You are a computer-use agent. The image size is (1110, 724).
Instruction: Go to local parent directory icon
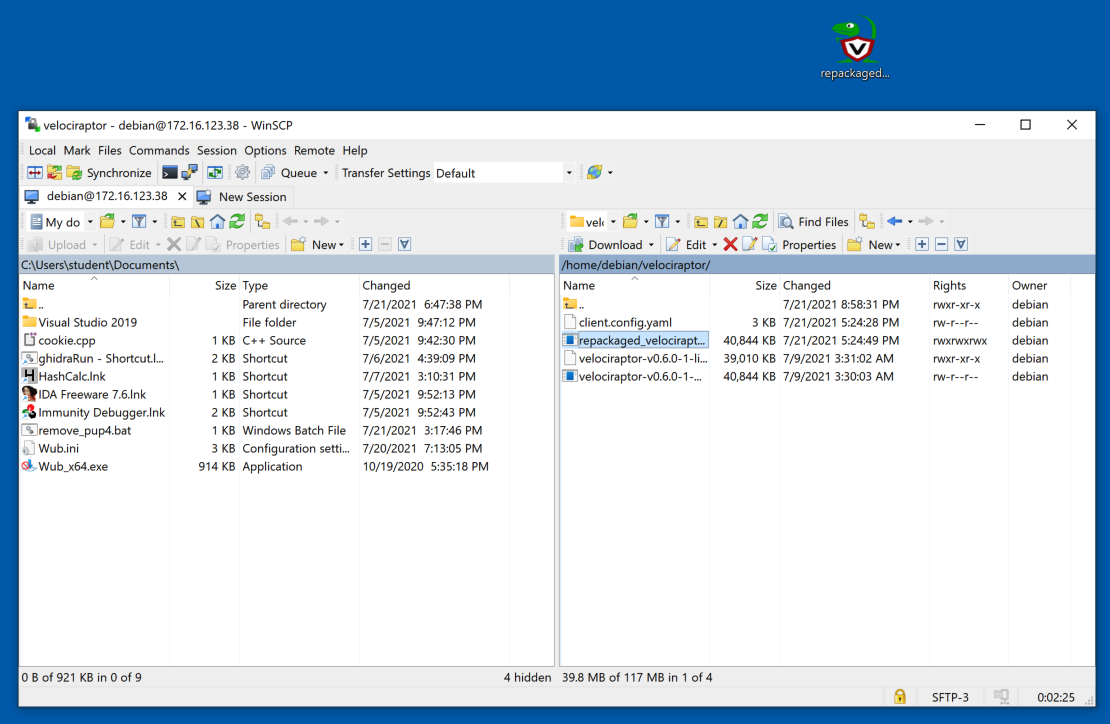click(x=178, y=222)
